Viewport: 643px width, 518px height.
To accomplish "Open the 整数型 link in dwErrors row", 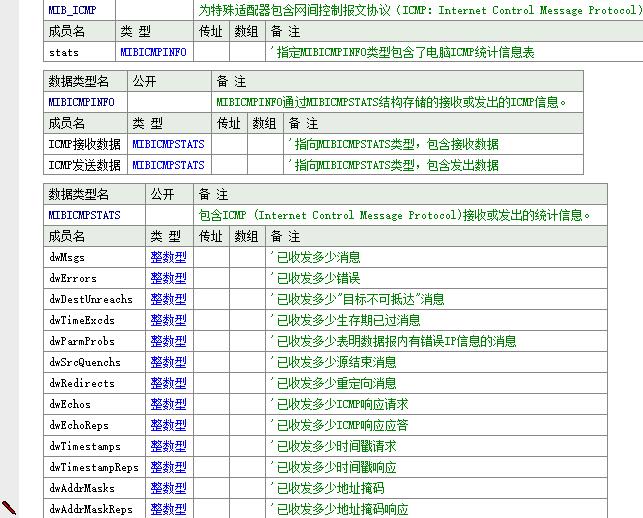I will (x=169, y=278).
